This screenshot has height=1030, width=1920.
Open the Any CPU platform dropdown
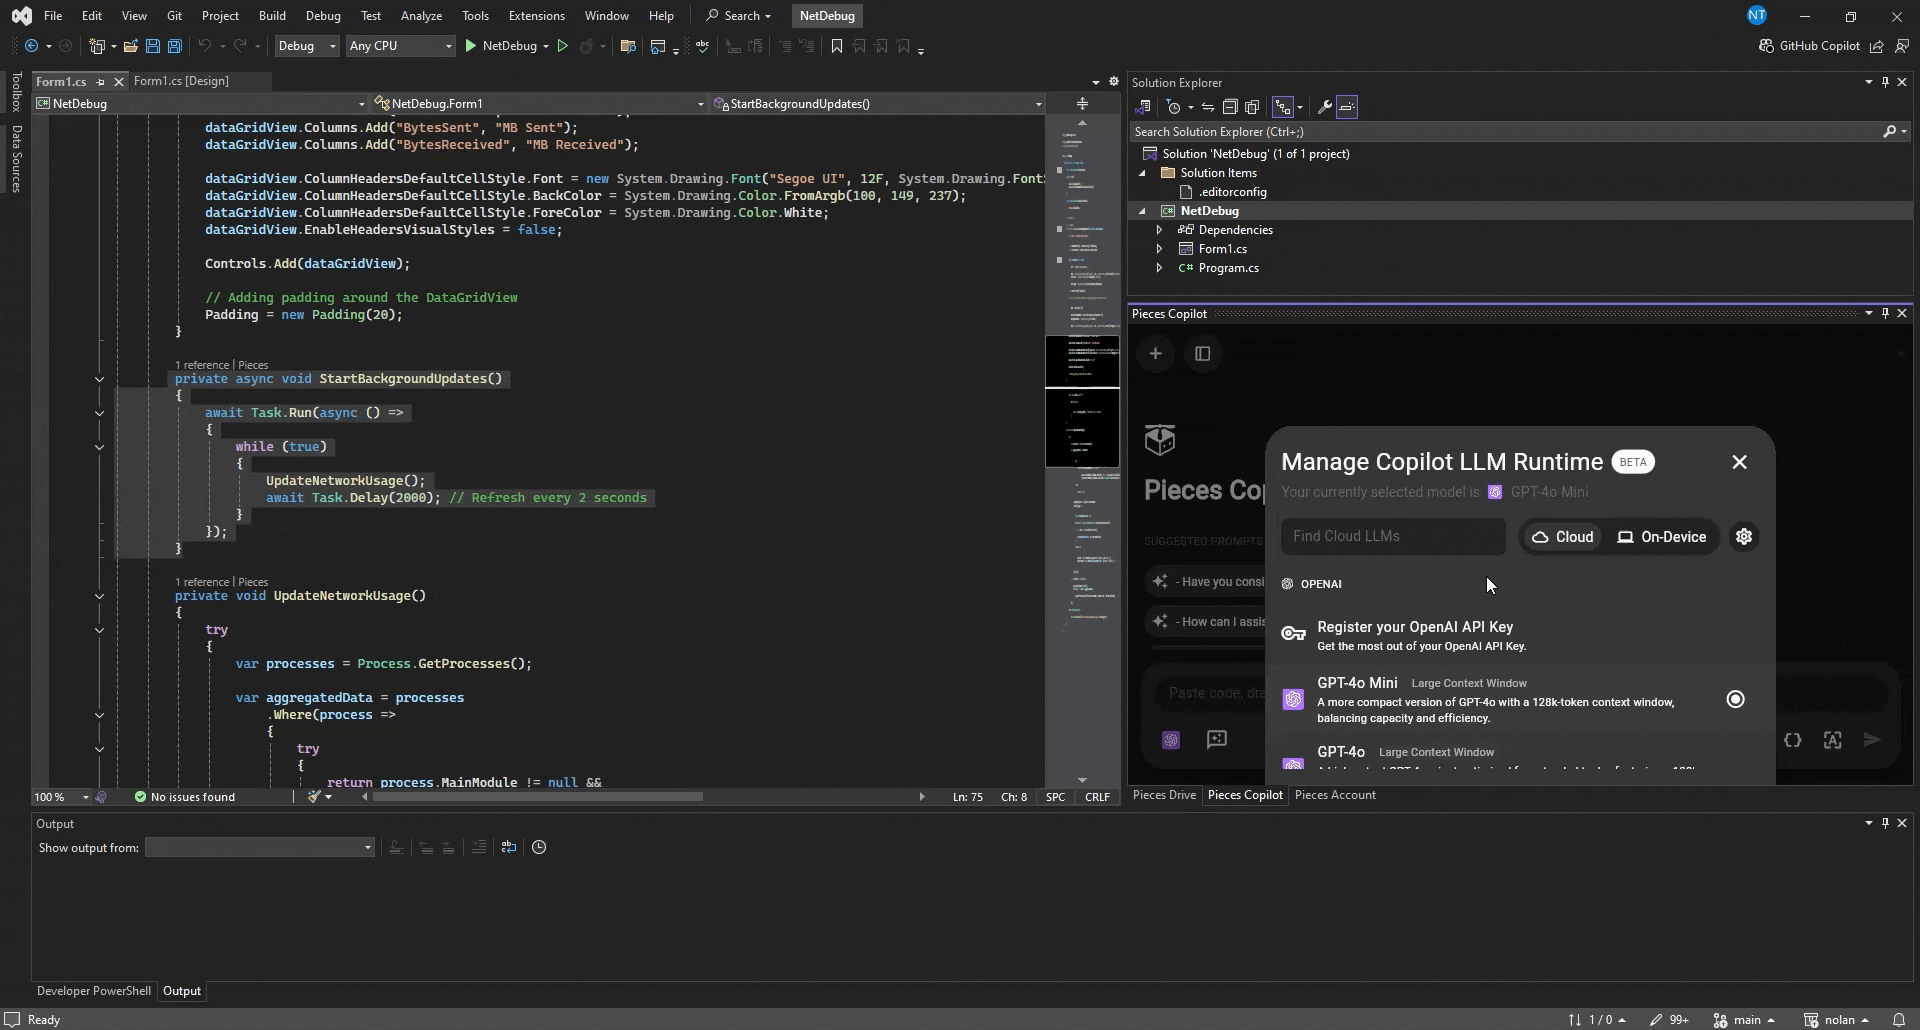[x=400, y=46]
